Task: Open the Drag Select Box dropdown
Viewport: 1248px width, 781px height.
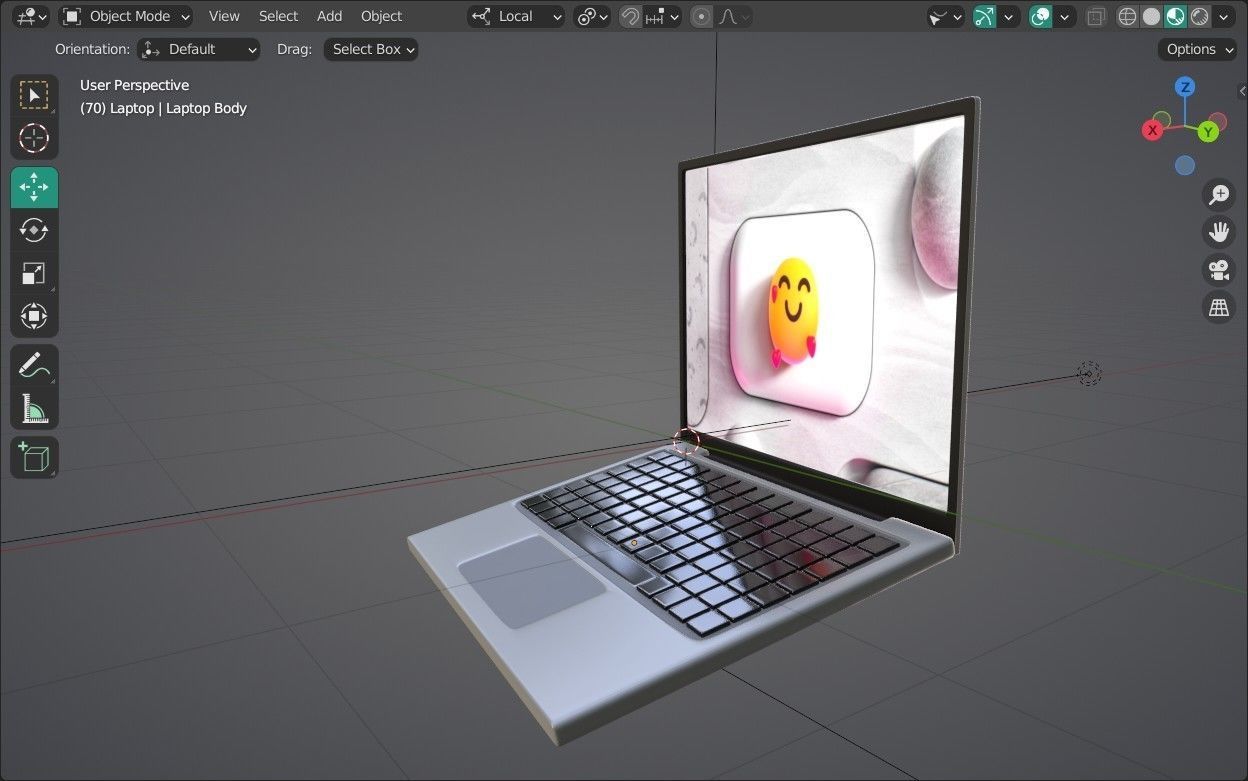Action: tap(370, 49)
